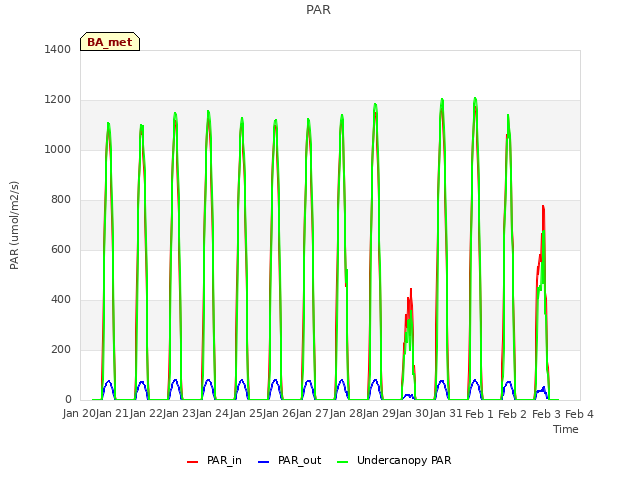Toggle the PAR_in legend entry
This screenshot has height=480, width=640.
pos(214,460)
